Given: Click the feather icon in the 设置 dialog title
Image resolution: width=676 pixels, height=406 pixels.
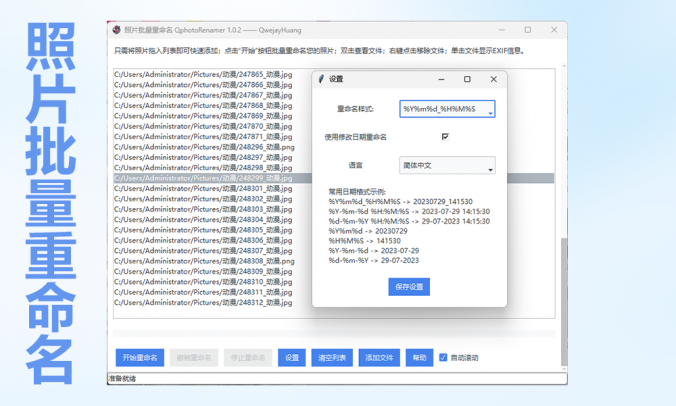Looking at the screenshot, I should 321,79.
